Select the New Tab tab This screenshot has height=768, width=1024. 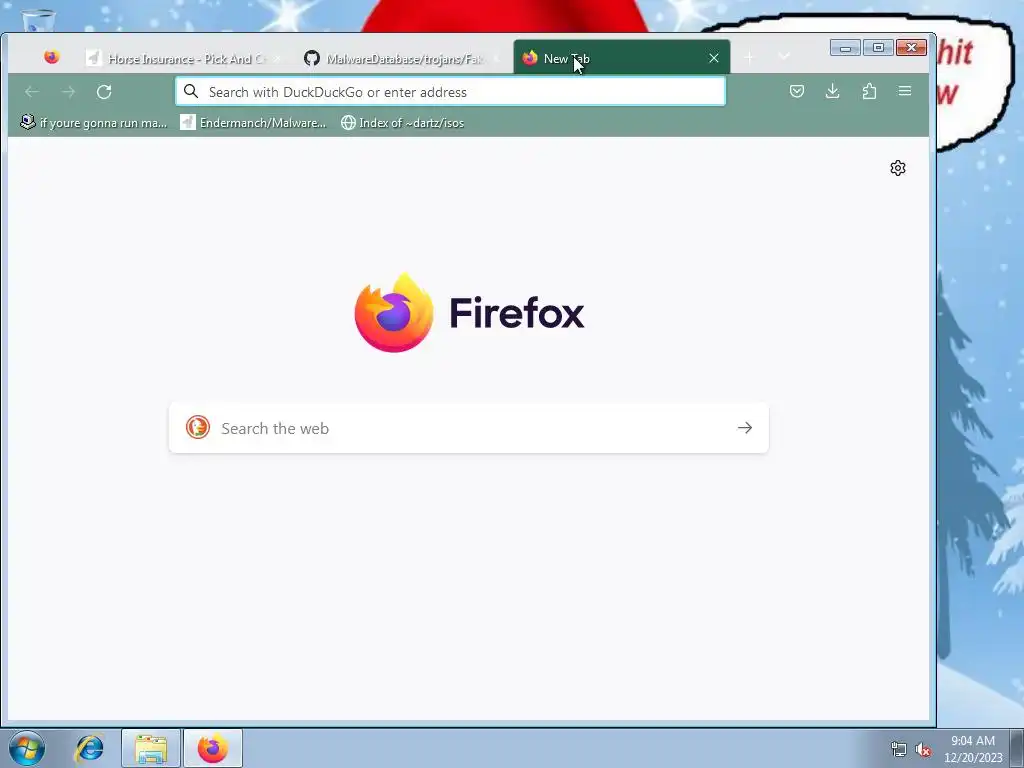click(x=621, y=57)
